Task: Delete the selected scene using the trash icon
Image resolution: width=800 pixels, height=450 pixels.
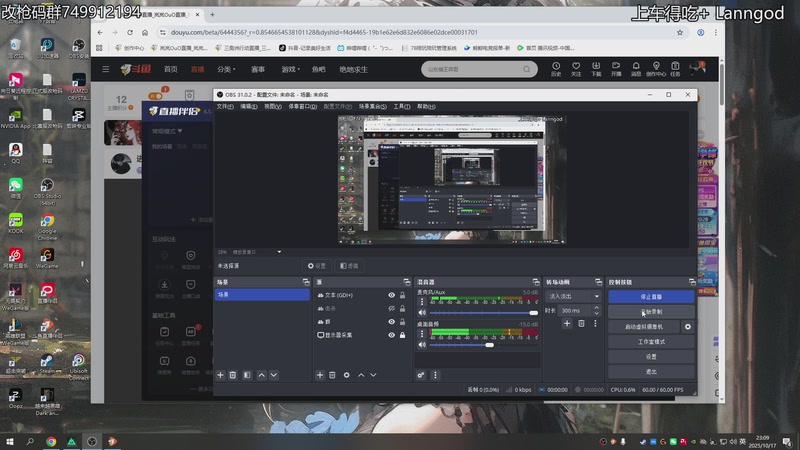Action: tap(233, 375)
